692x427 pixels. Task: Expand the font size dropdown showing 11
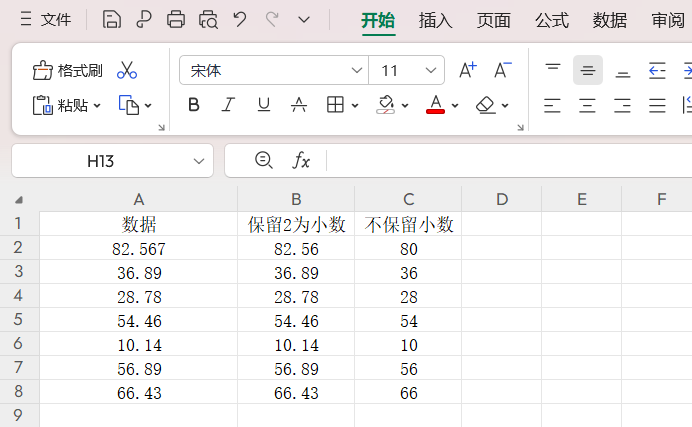[432, 70]
